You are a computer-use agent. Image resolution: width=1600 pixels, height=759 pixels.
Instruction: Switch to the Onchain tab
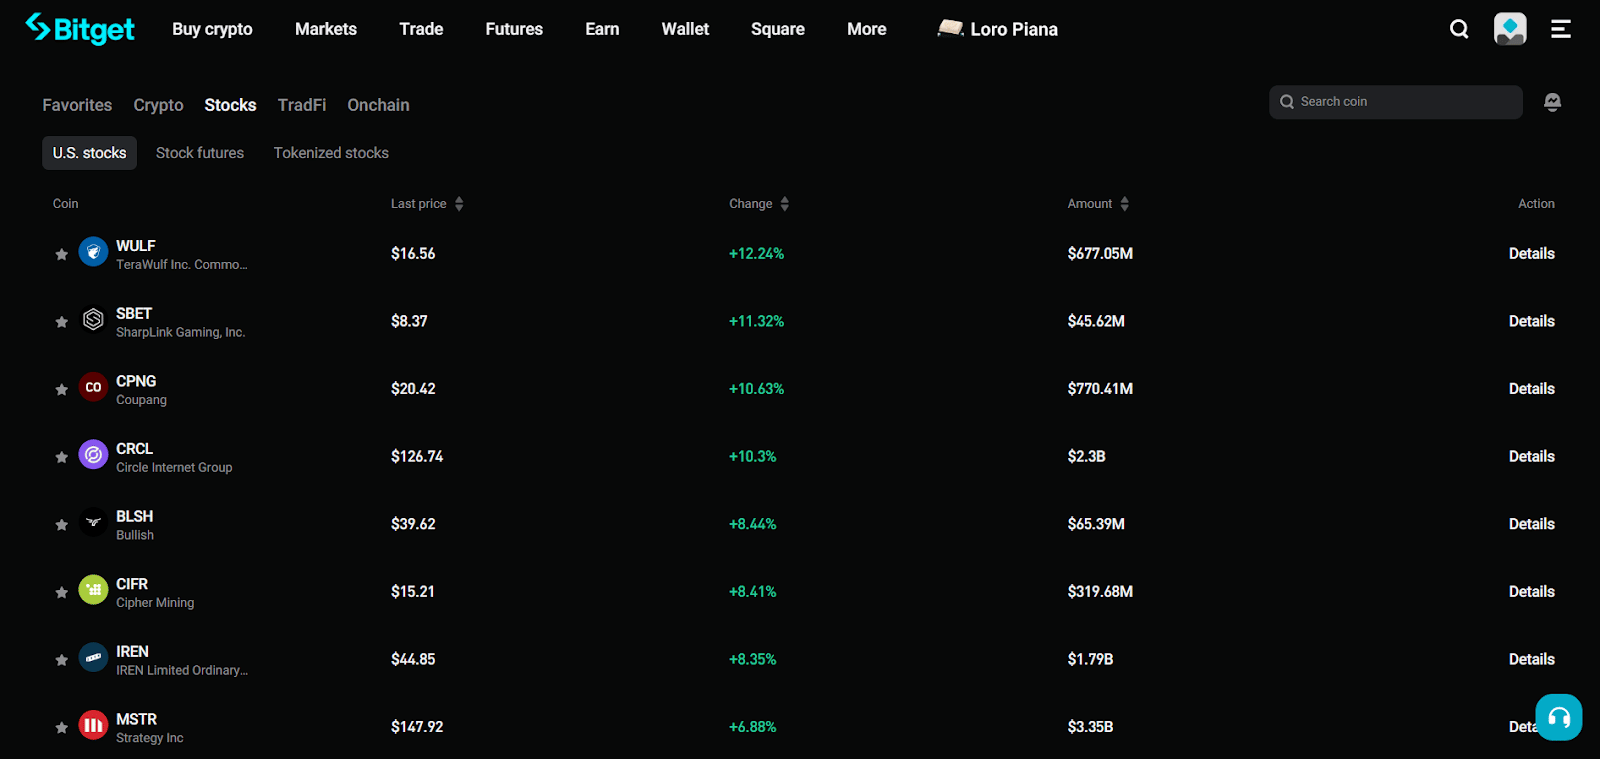pos(378,105)
